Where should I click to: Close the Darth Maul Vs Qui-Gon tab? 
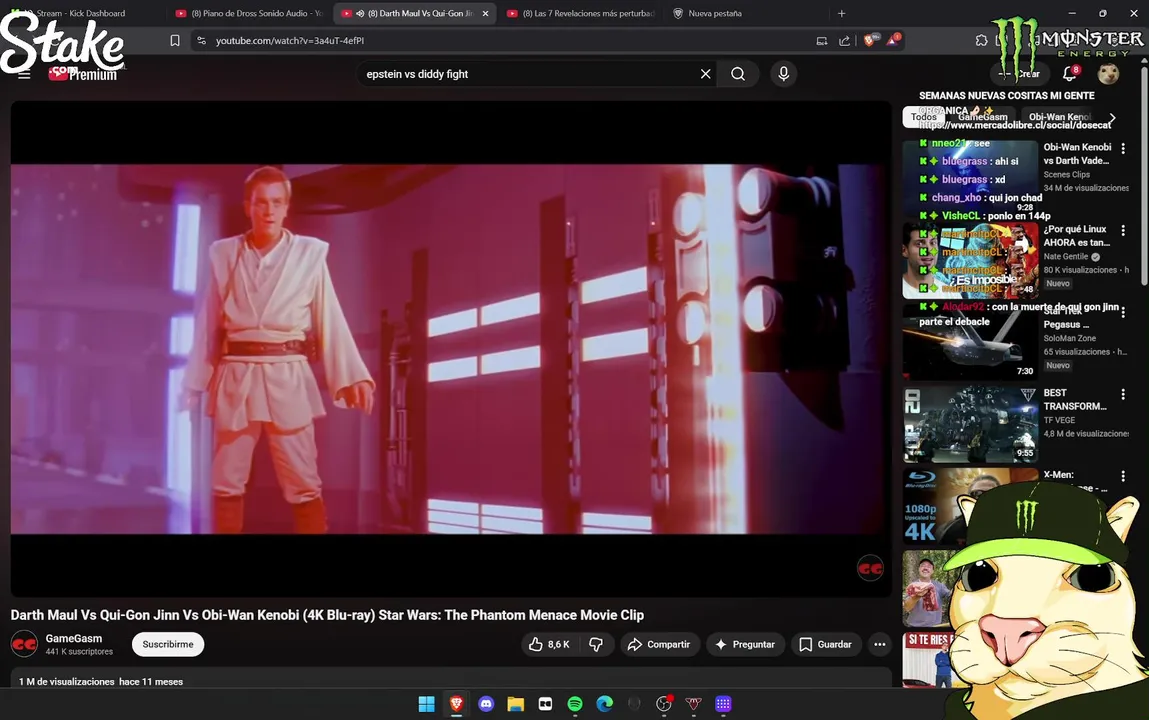pos(485,13)
